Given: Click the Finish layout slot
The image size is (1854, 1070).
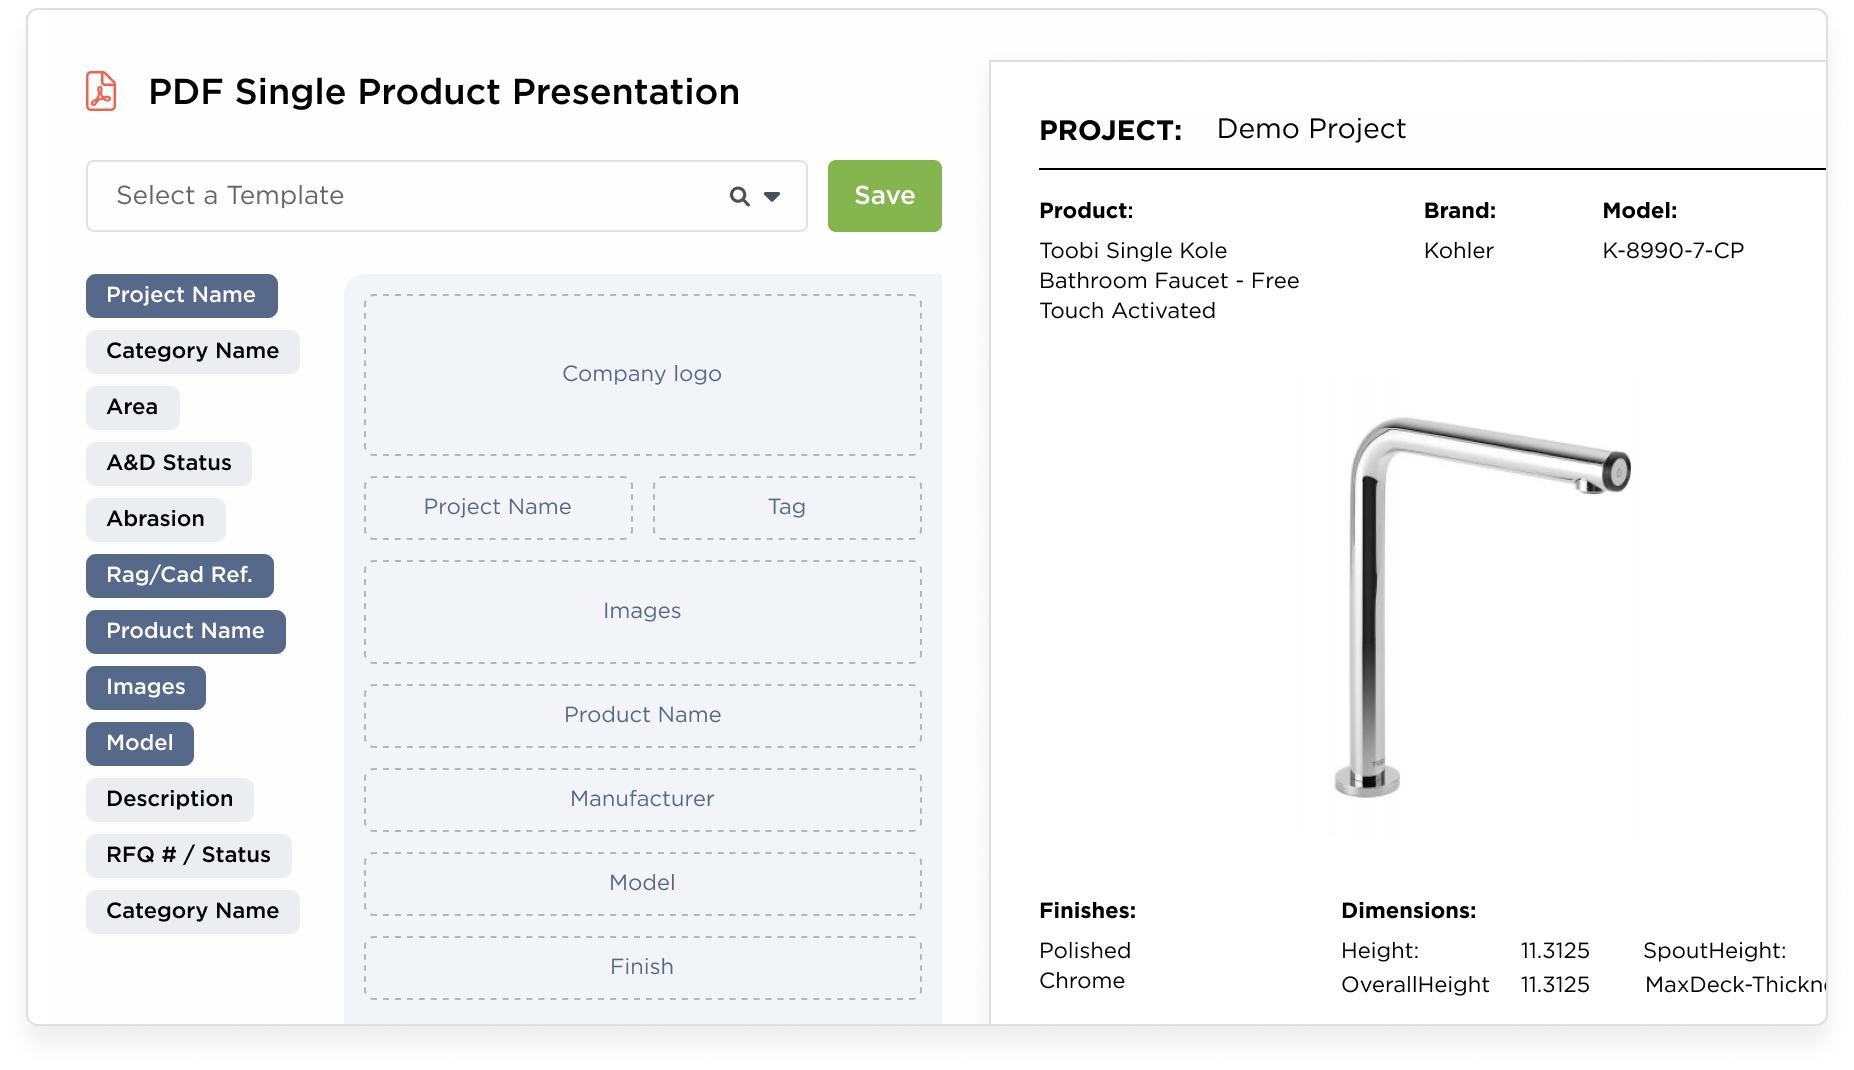Looking at the screenshot, I should point(642,968).
